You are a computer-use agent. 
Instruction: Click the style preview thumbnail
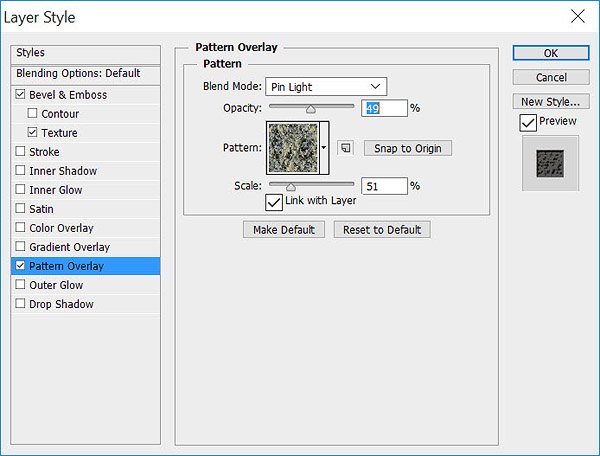click(x=550, y=163)
